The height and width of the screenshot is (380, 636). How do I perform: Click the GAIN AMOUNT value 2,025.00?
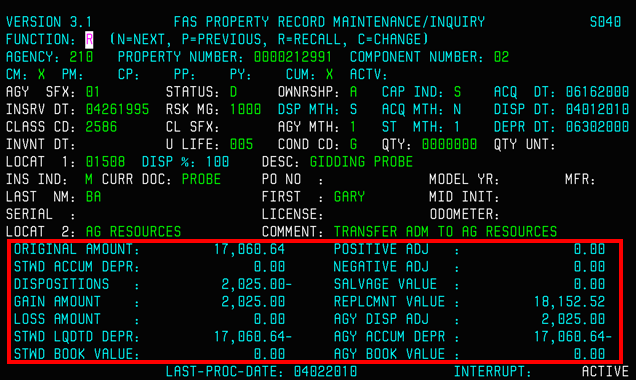253,301
